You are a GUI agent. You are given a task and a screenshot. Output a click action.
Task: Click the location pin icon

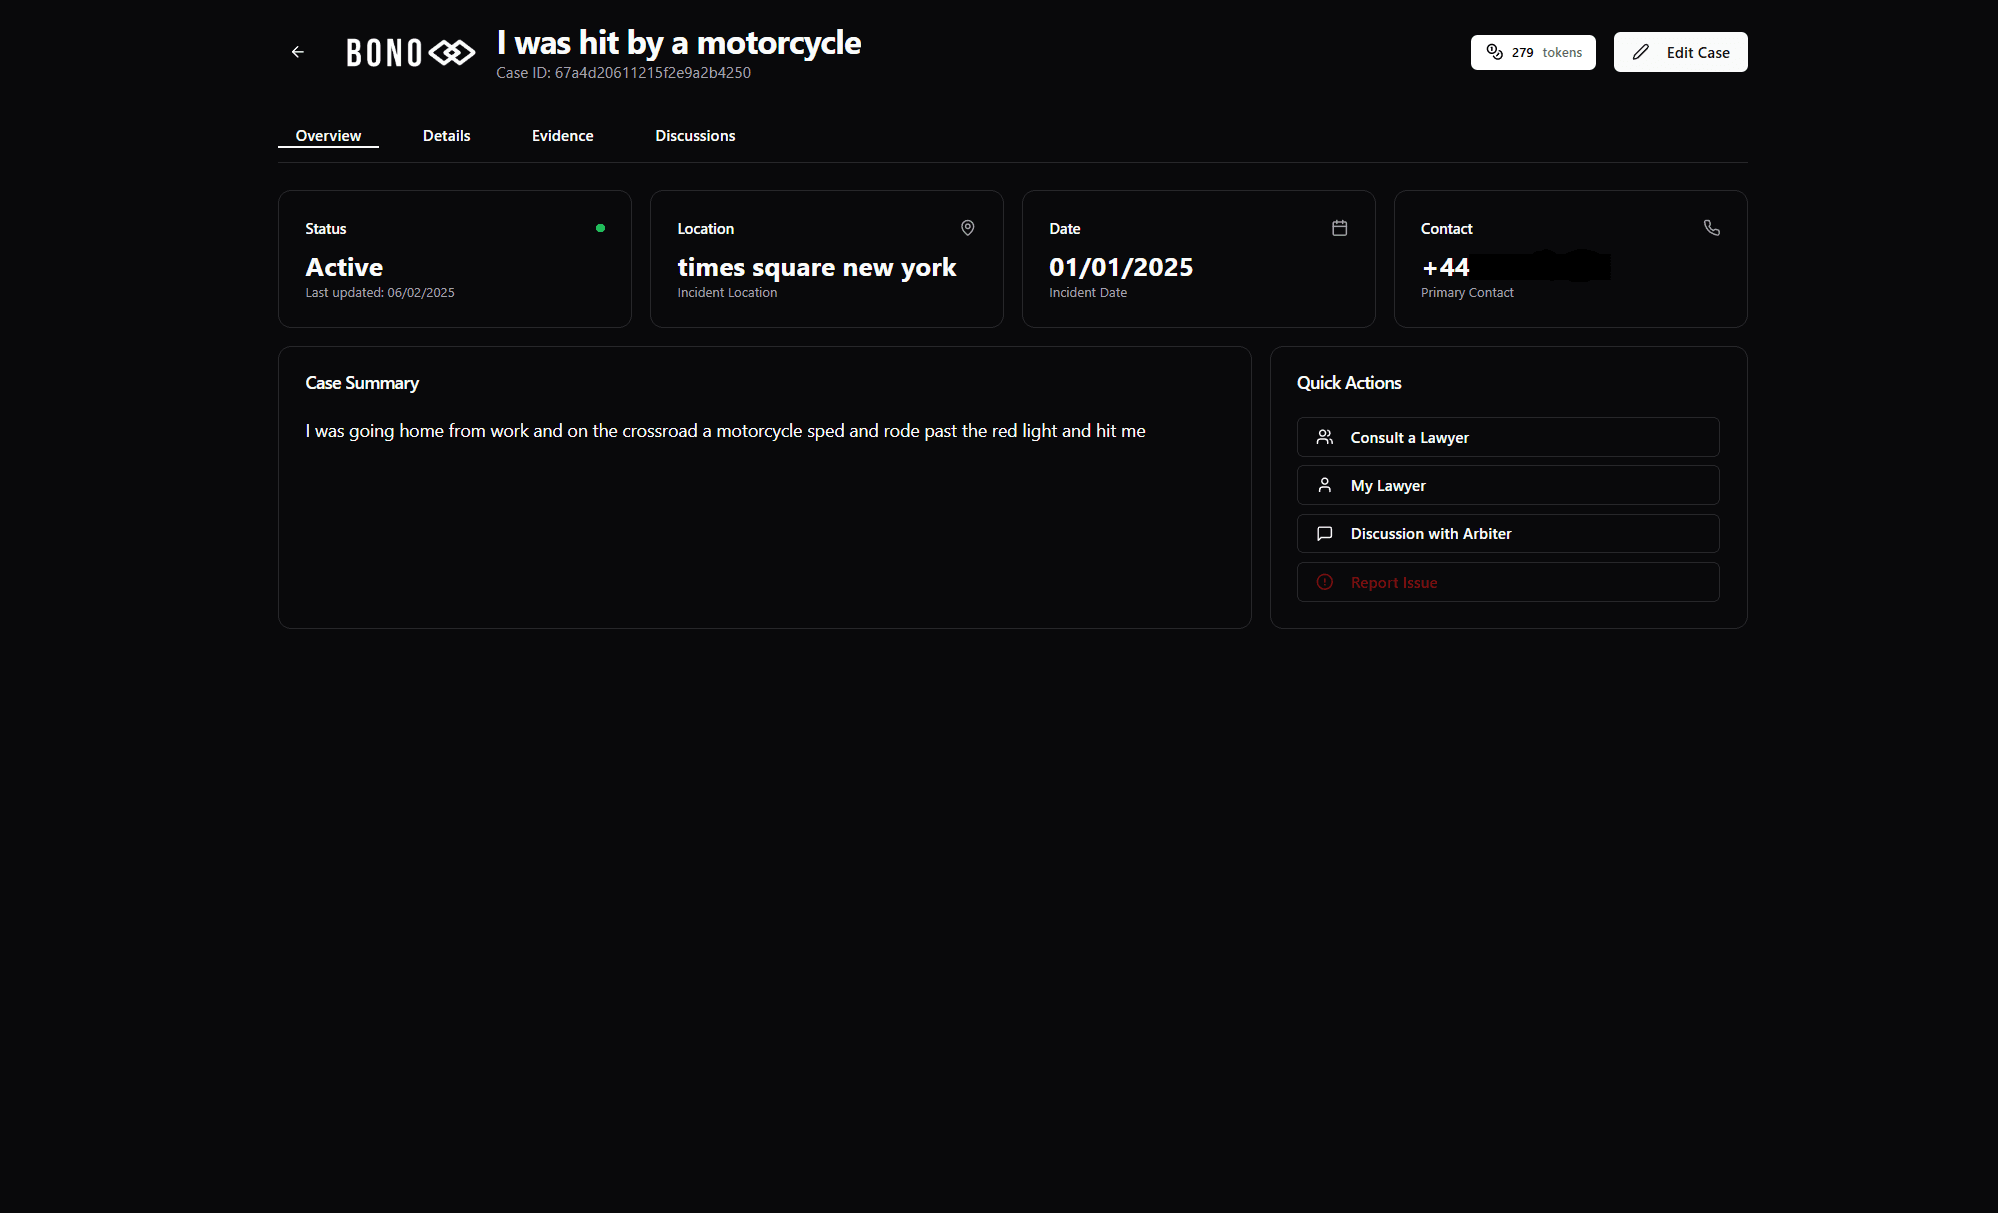967,228
